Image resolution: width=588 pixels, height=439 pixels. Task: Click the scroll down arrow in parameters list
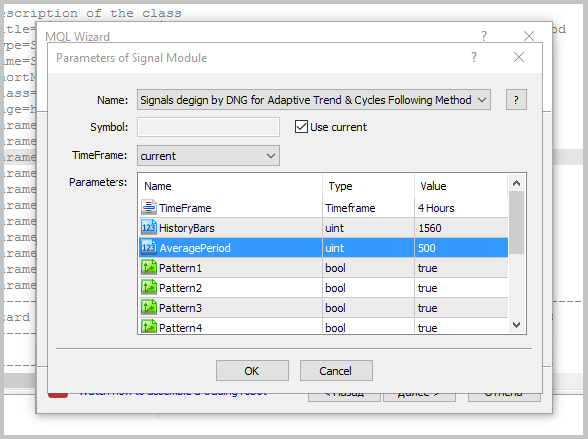[x=516, y=325]
